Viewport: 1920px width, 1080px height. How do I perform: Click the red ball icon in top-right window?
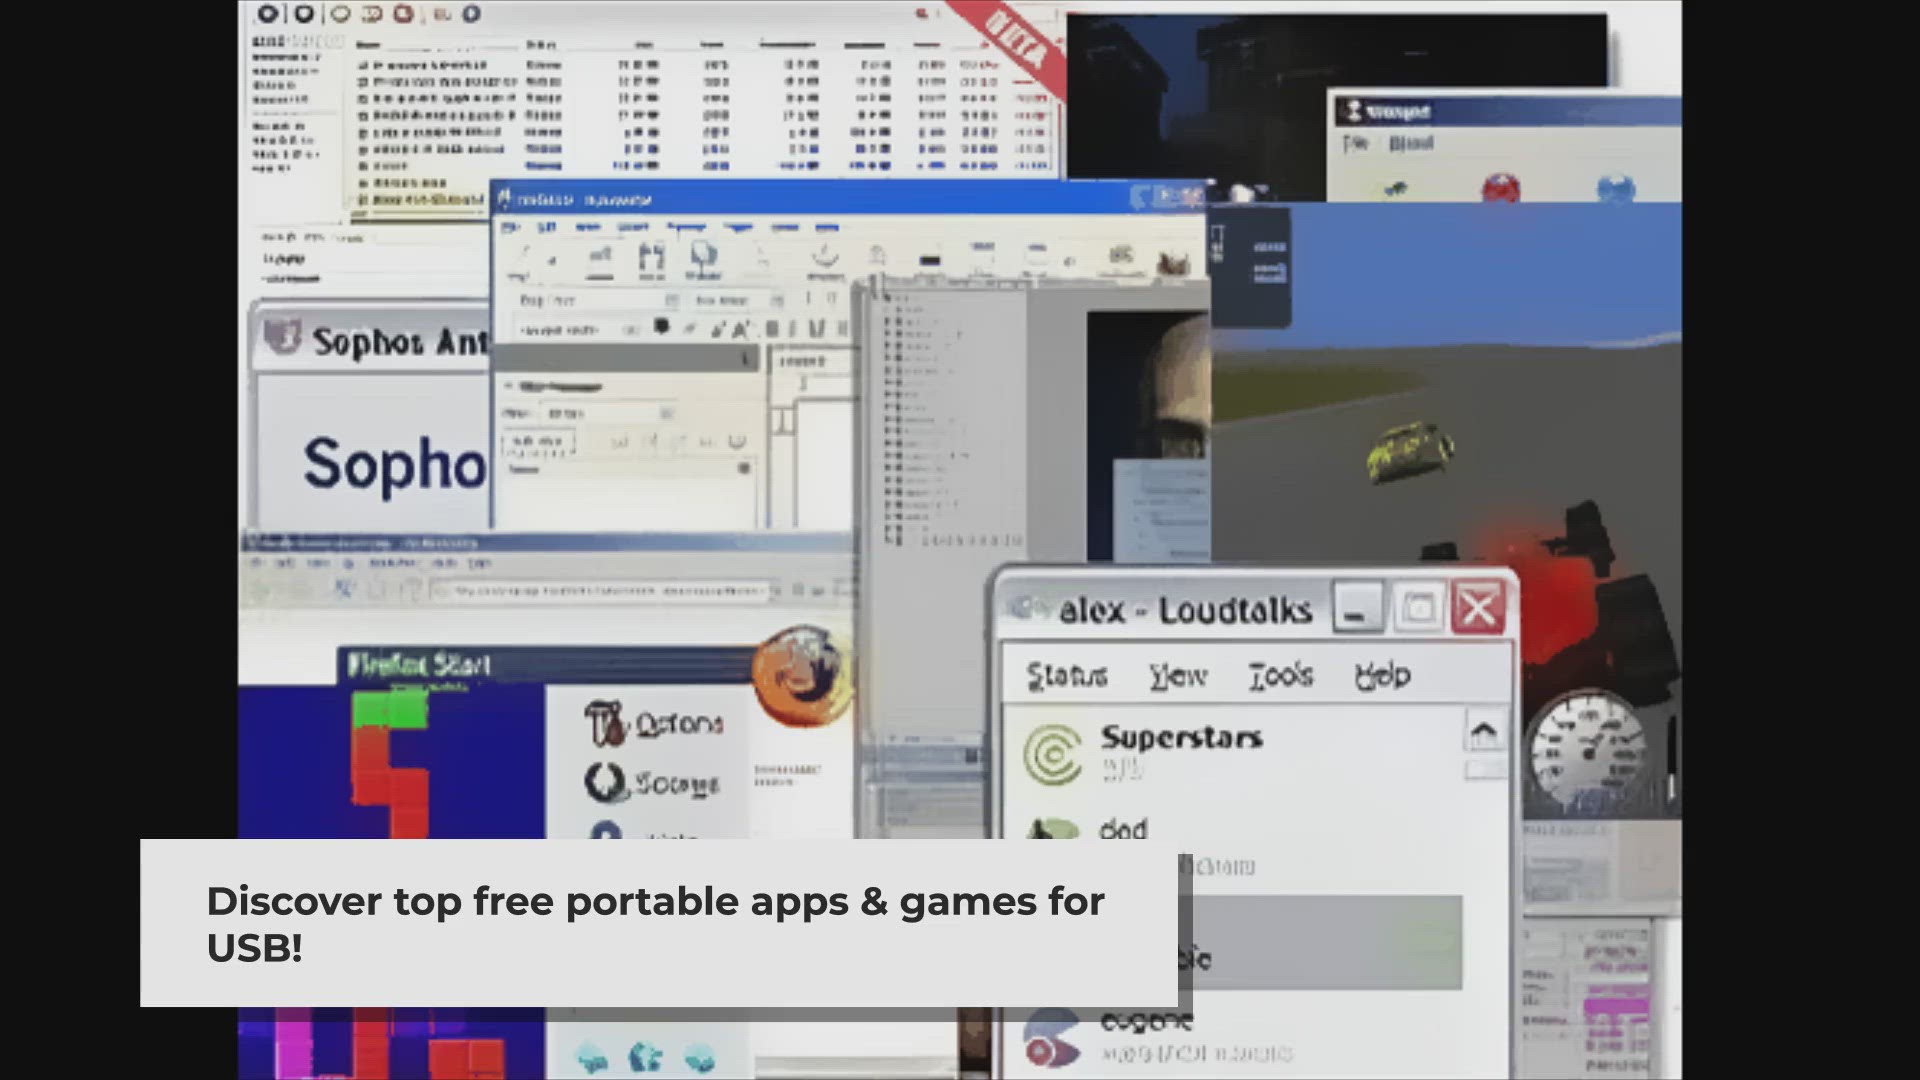(1501, 188)
